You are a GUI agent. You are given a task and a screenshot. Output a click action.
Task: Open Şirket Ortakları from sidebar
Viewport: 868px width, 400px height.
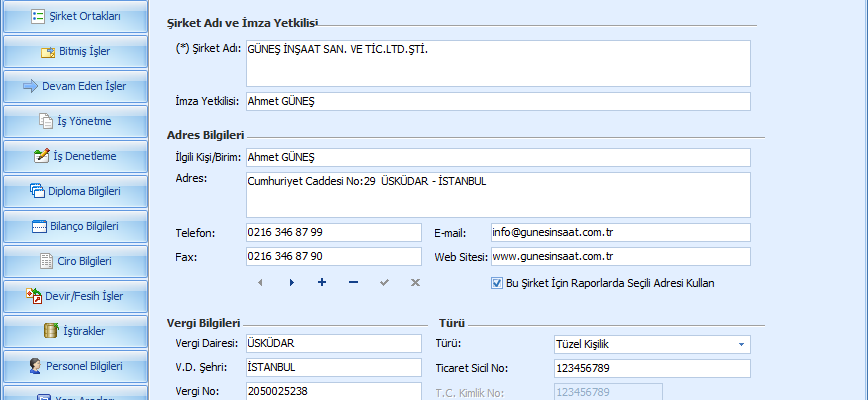coord(76,16)
